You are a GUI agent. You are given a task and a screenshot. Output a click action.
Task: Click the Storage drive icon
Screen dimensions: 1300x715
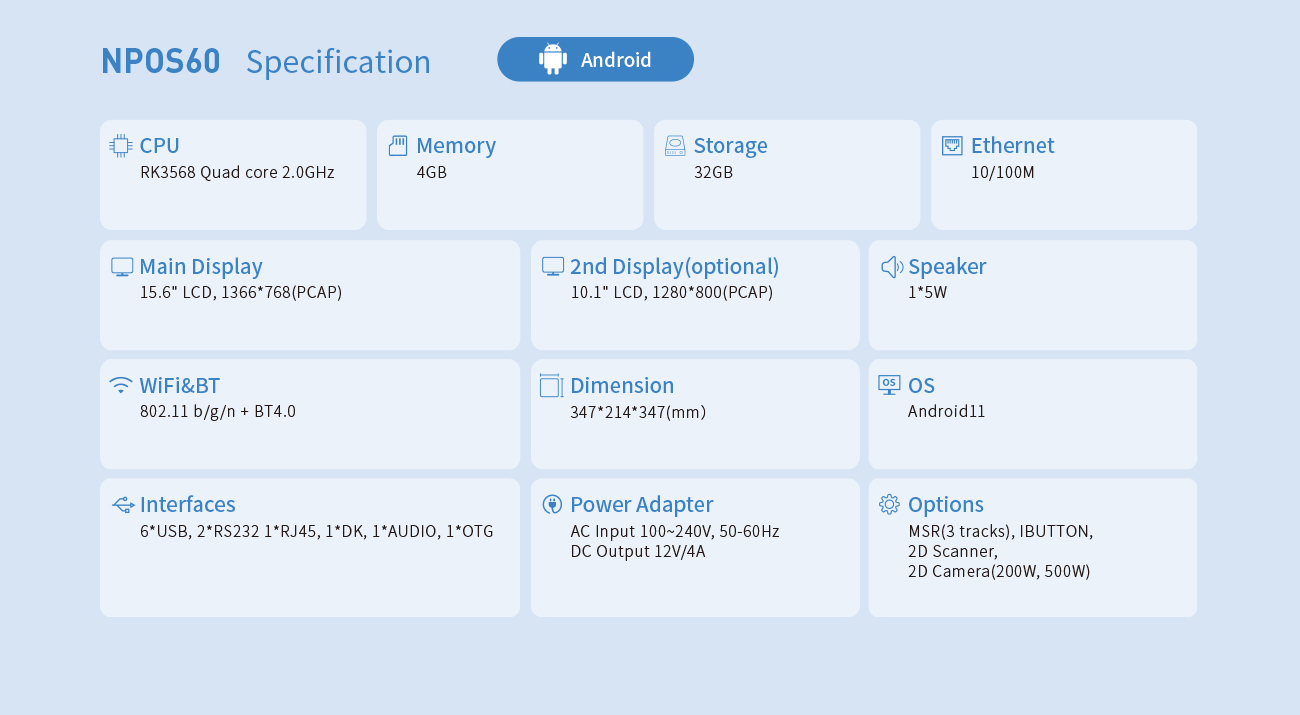pos(675,146)
